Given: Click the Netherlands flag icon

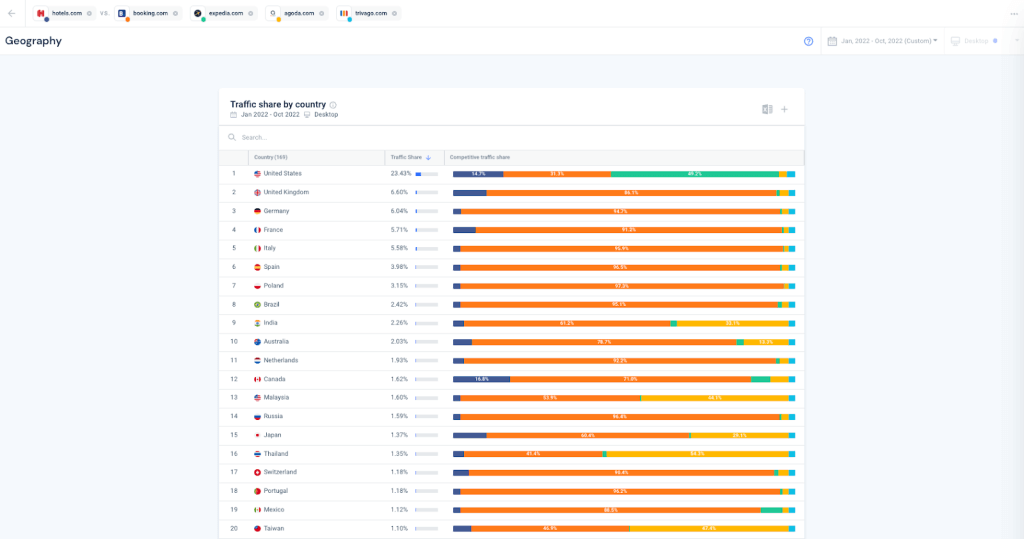Looking at the screenshot, I should (257, 361).
